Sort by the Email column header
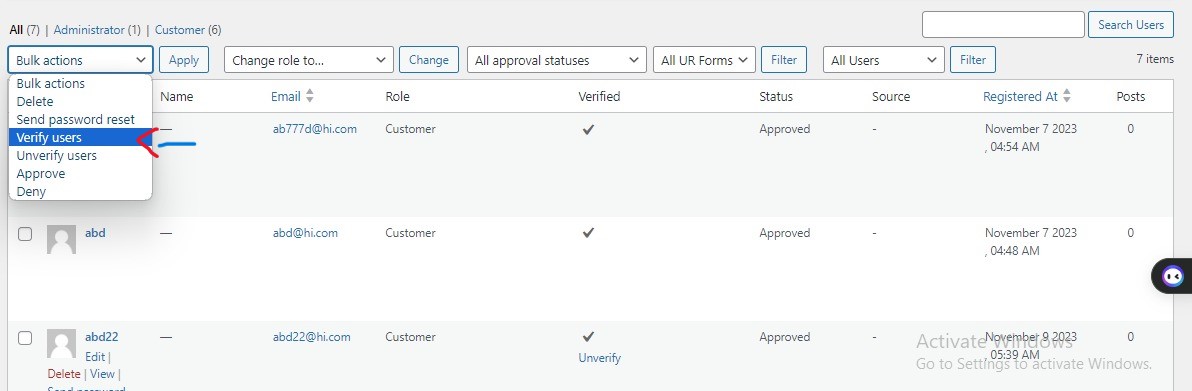Screen dimensions: 1192x391 (x=286, y=97)
